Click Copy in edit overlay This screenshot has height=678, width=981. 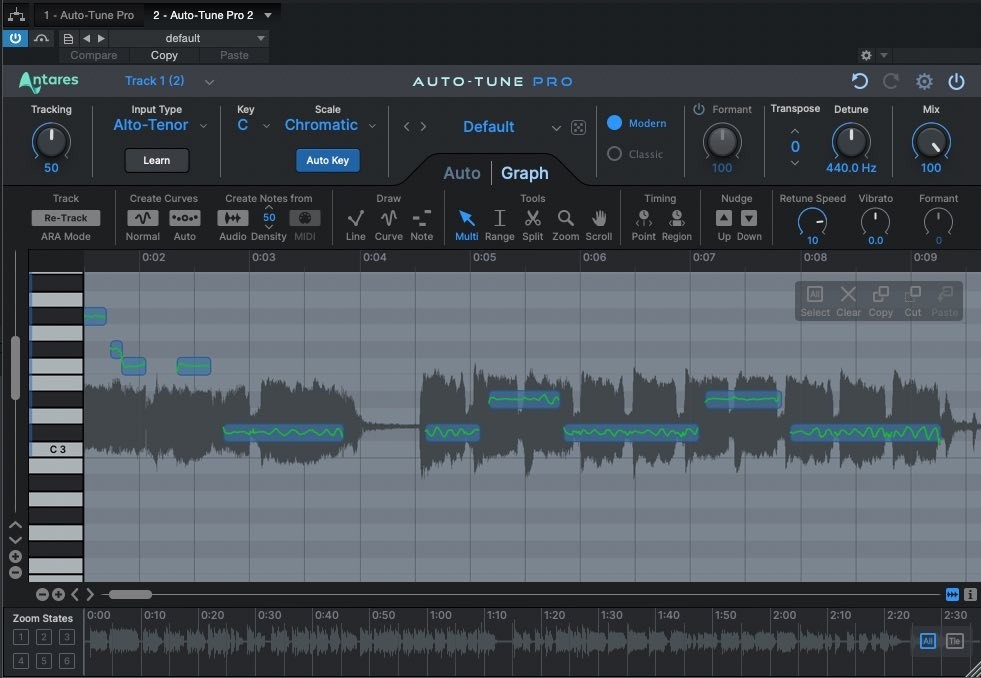pos(880,301)
